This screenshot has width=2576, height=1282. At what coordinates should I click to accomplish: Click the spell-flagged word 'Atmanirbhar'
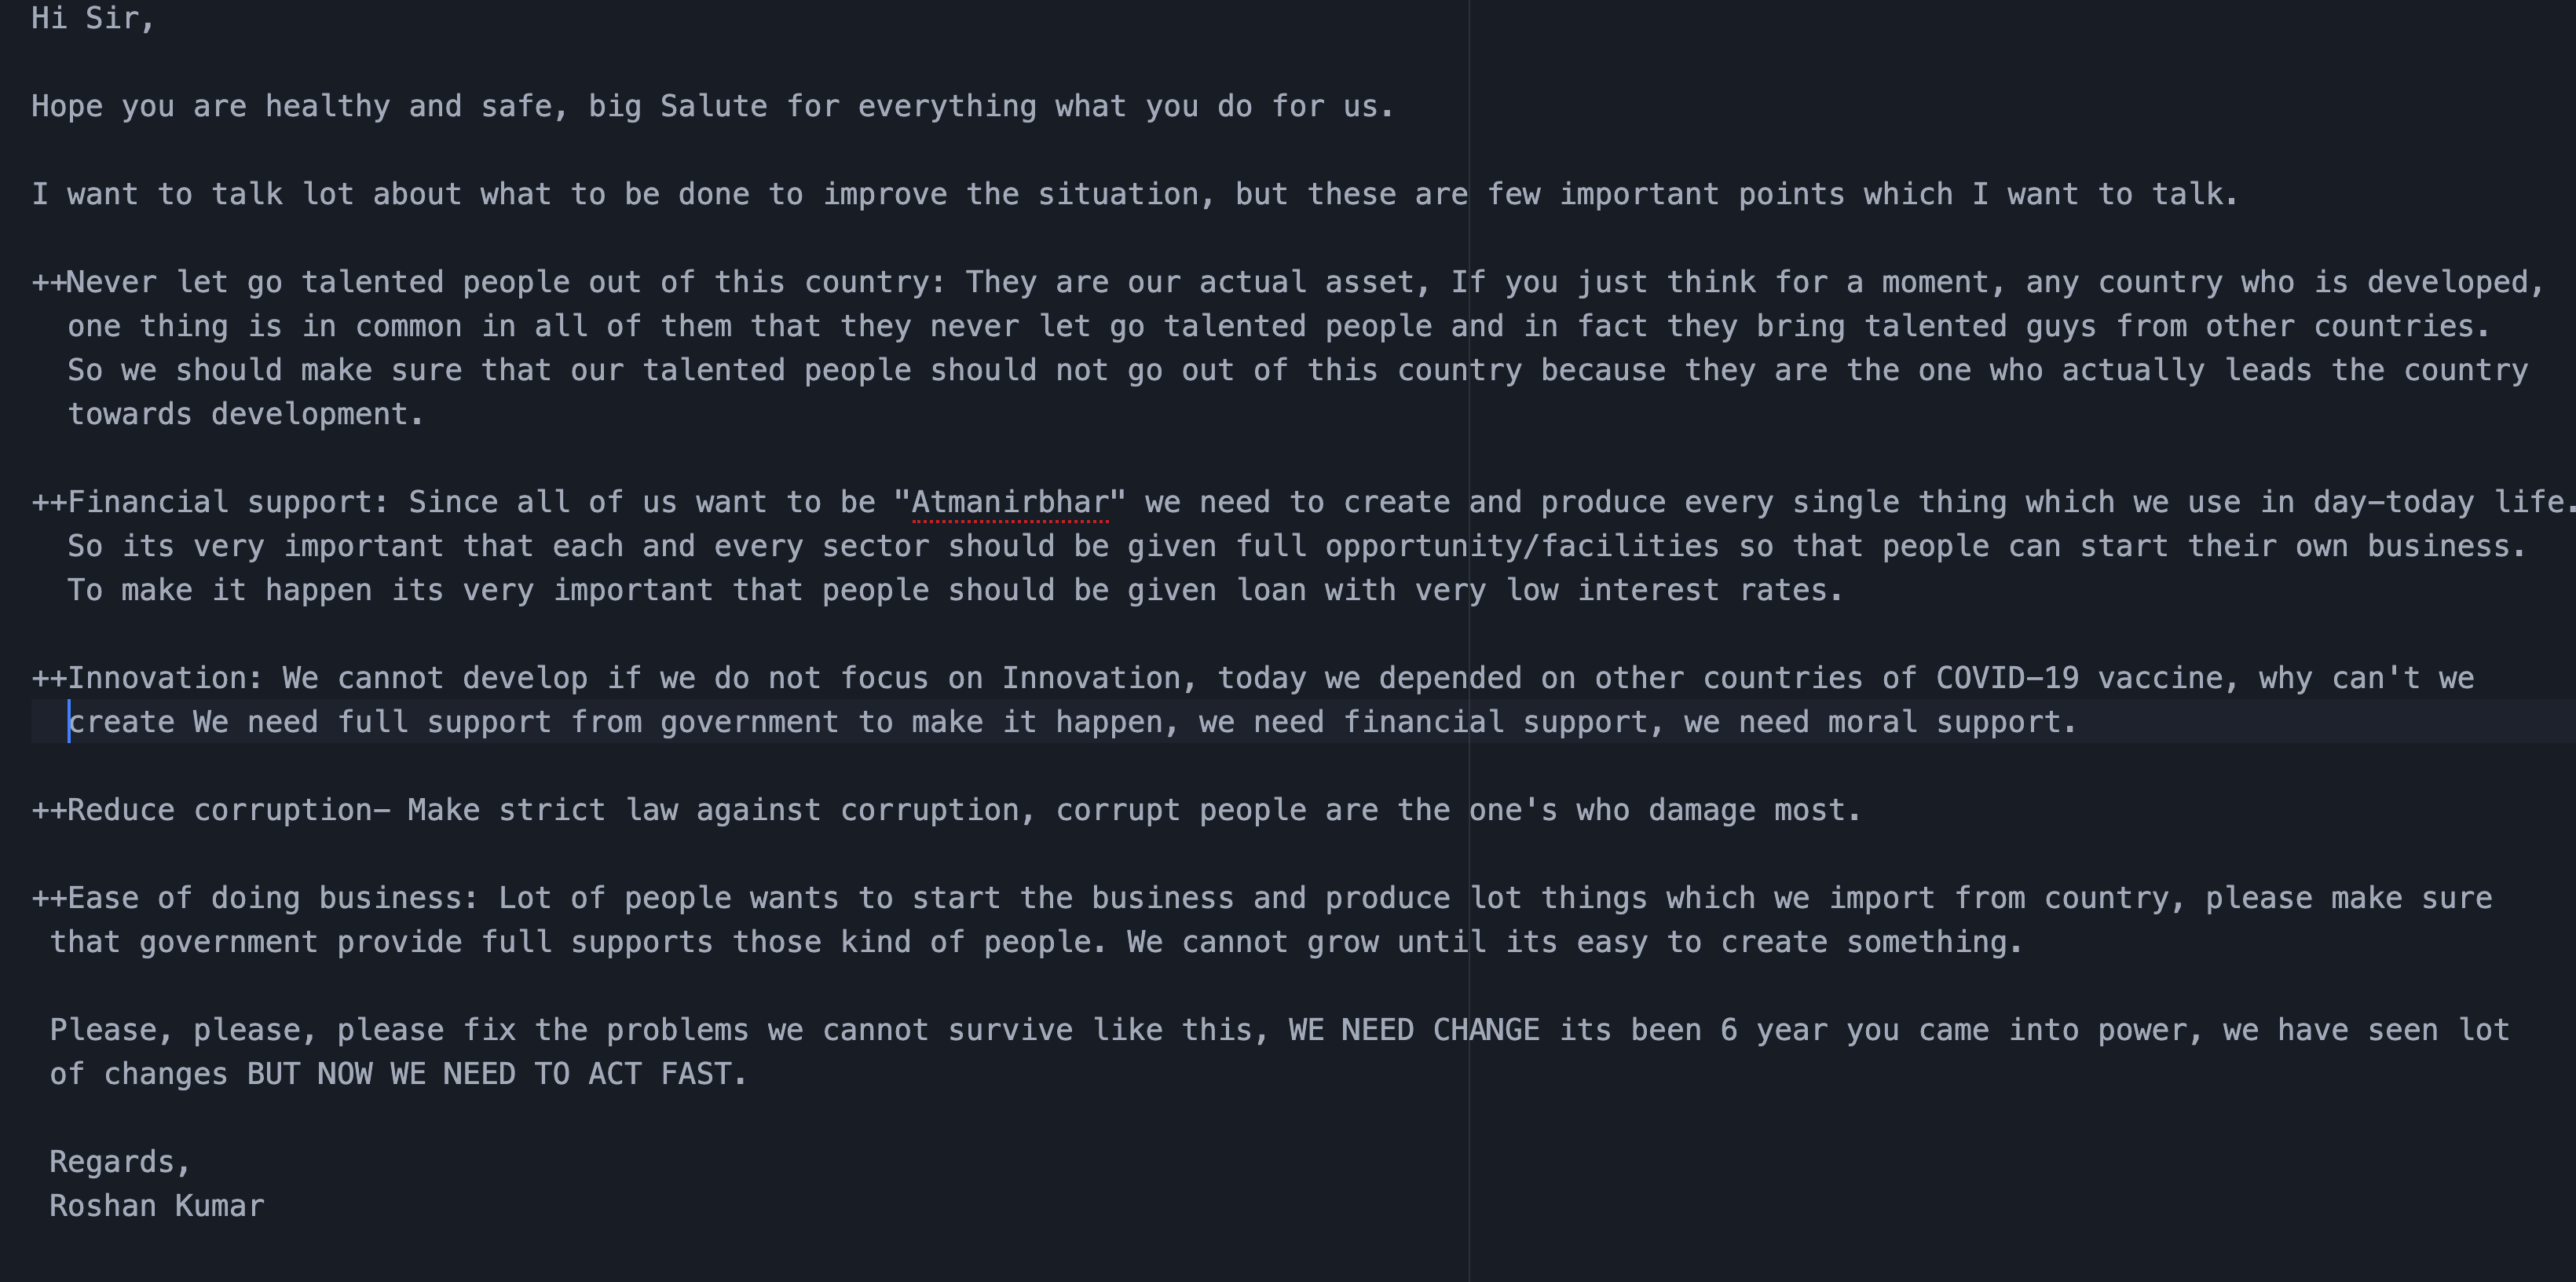(x=1010, y=502)
